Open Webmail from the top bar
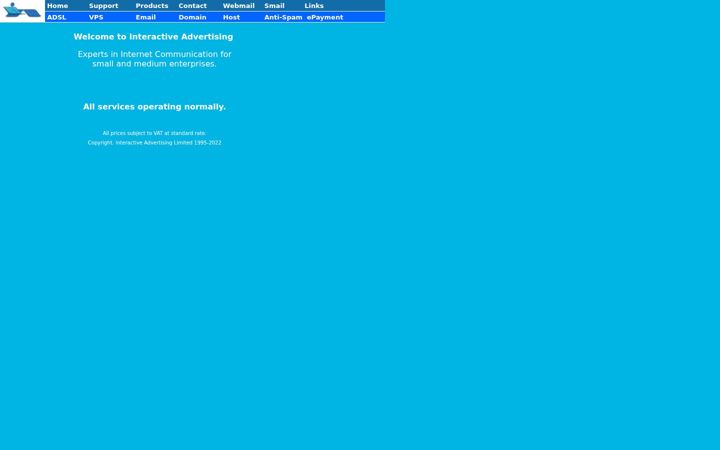The image size is (720, 450). click(x=238, y=6)
